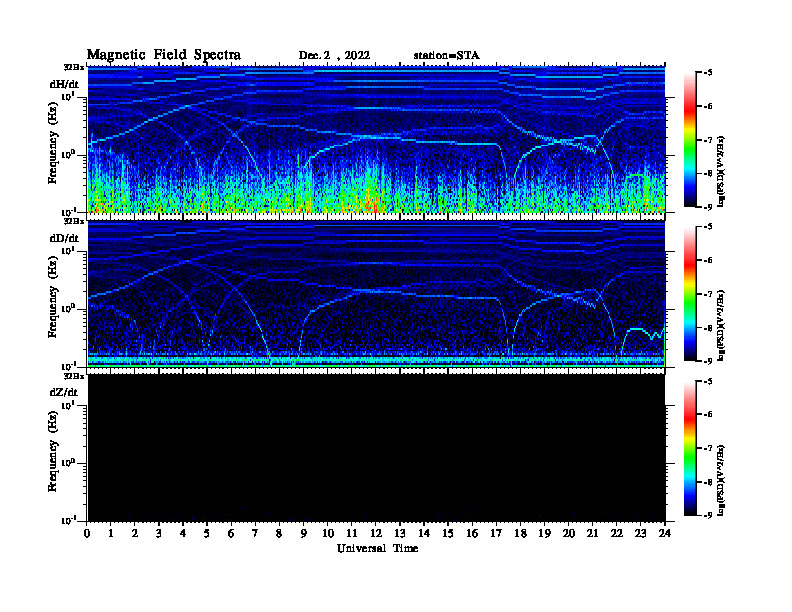
Task: Select the color bar beside the dZ/dt panel
Action: [x=690, y=448]
